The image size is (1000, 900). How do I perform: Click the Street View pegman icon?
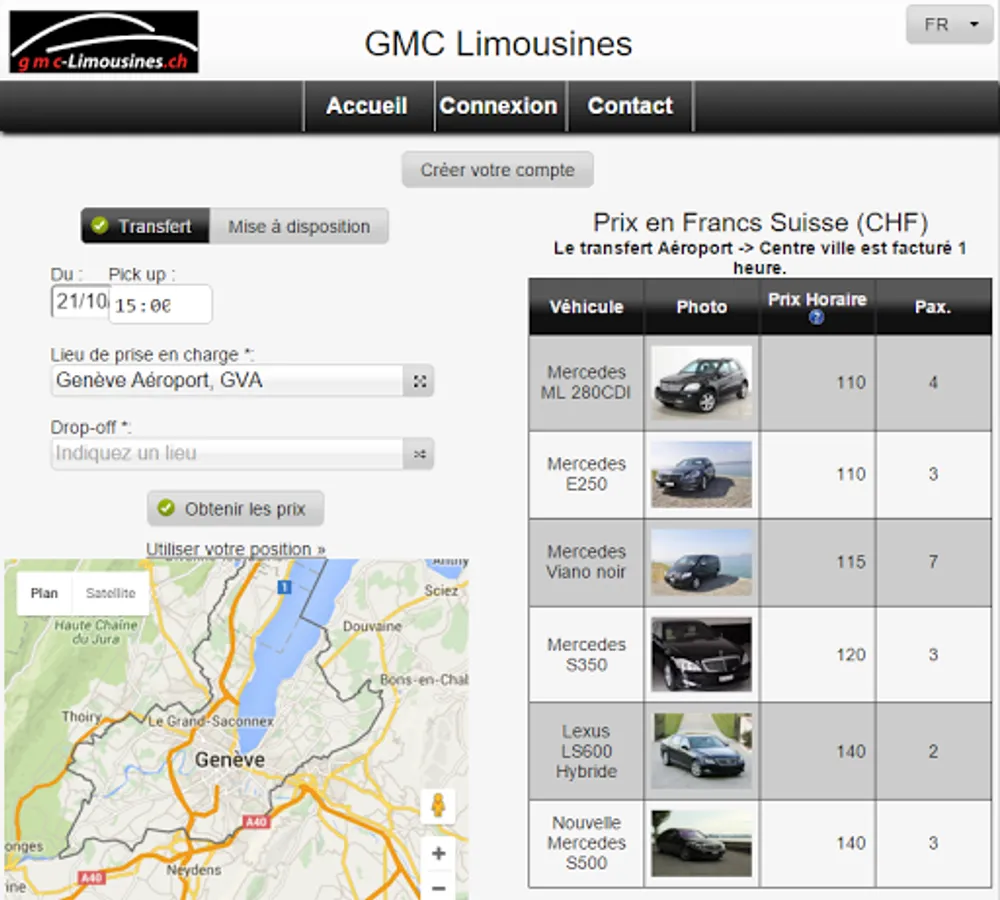(x=438, y=806)
